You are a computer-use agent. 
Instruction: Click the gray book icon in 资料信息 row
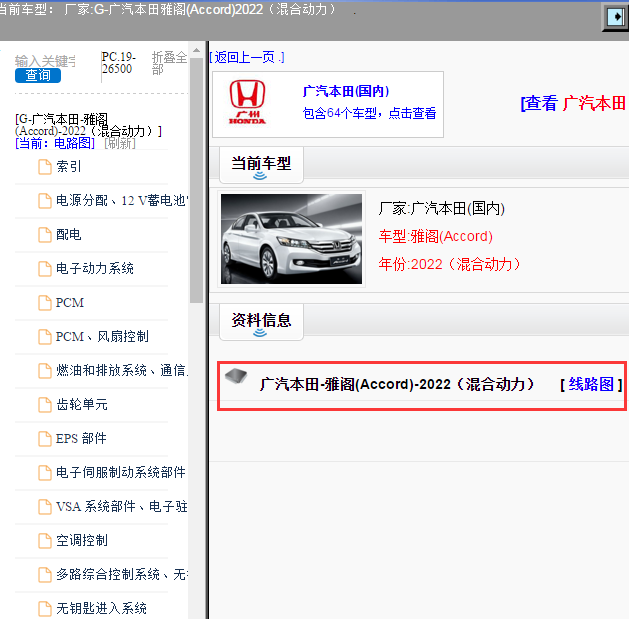pos(236,376)
